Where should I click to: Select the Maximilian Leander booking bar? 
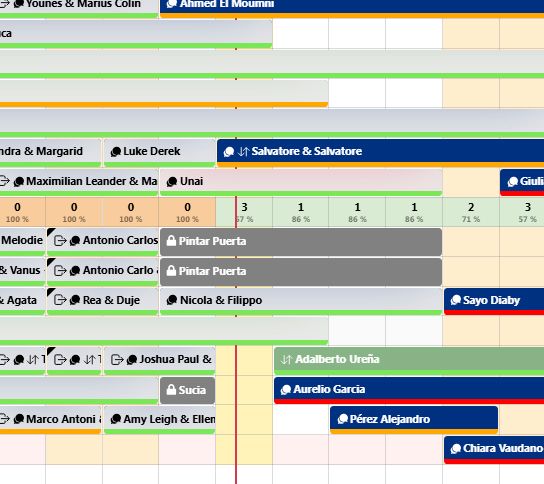tap(79, 182)
